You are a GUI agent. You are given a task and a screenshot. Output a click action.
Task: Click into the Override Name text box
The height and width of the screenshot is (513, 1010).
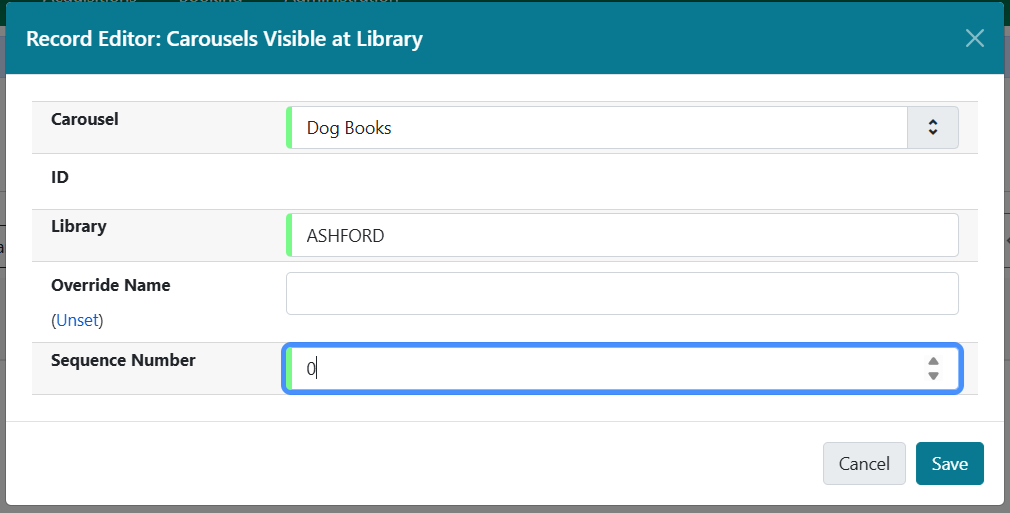tap(622, 294)
